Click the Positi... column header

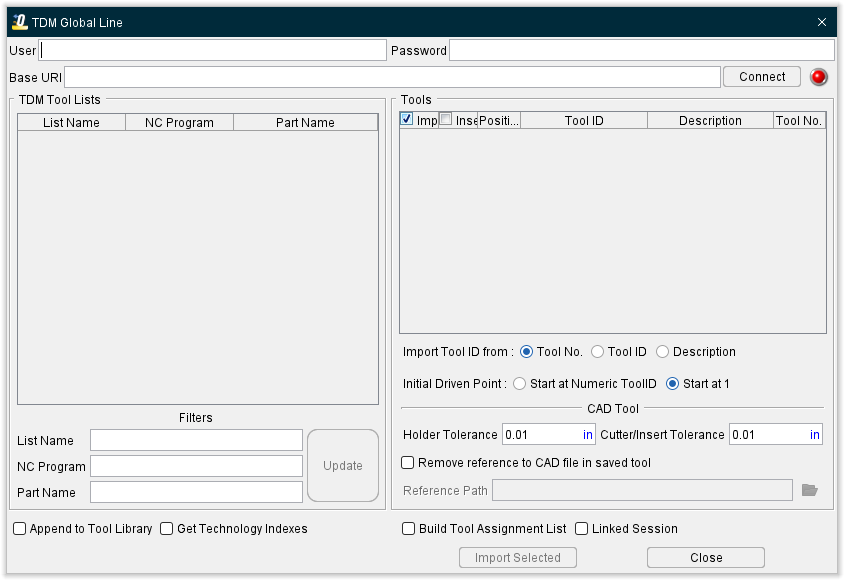(x=499, y=120)
